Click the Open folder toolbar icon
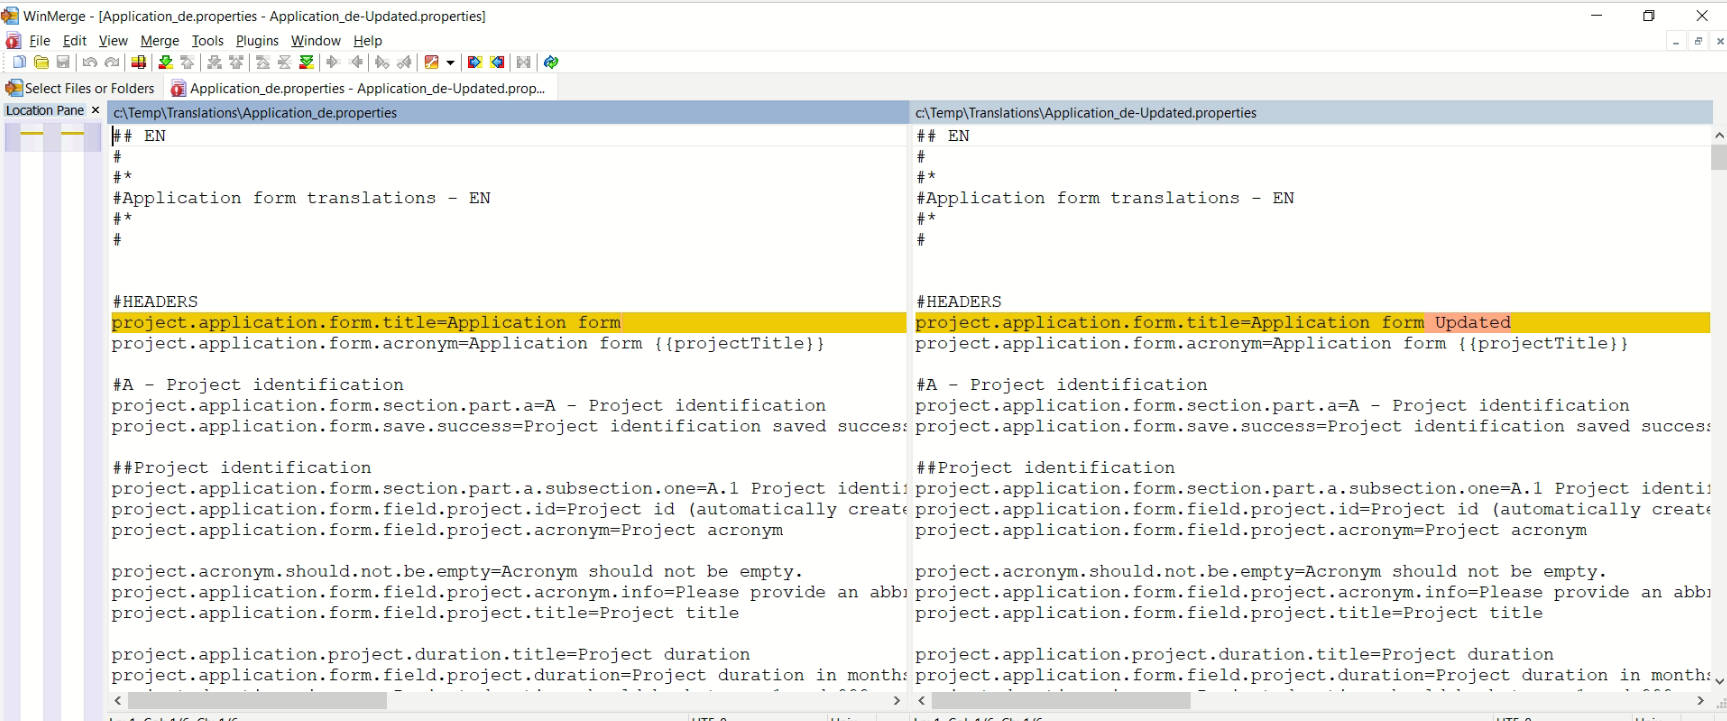1727x721 pixels. click(41, 62)
